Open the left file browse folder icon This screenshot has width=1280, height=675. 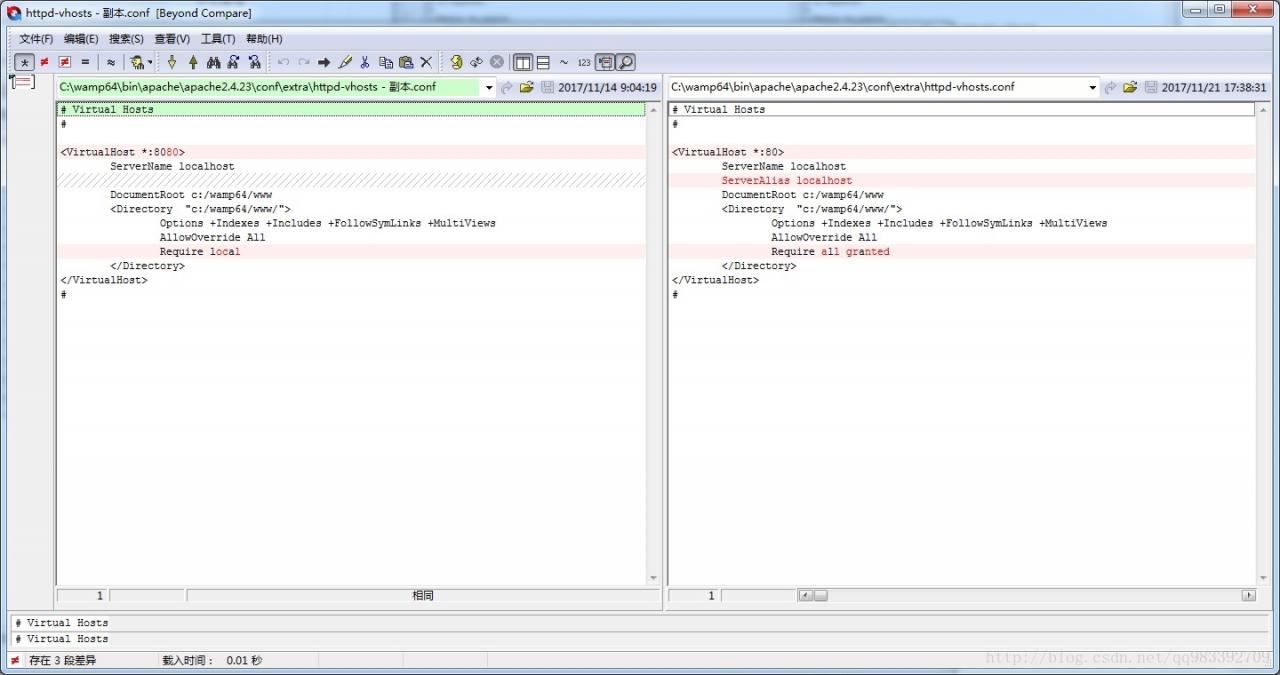pos(527,88)
